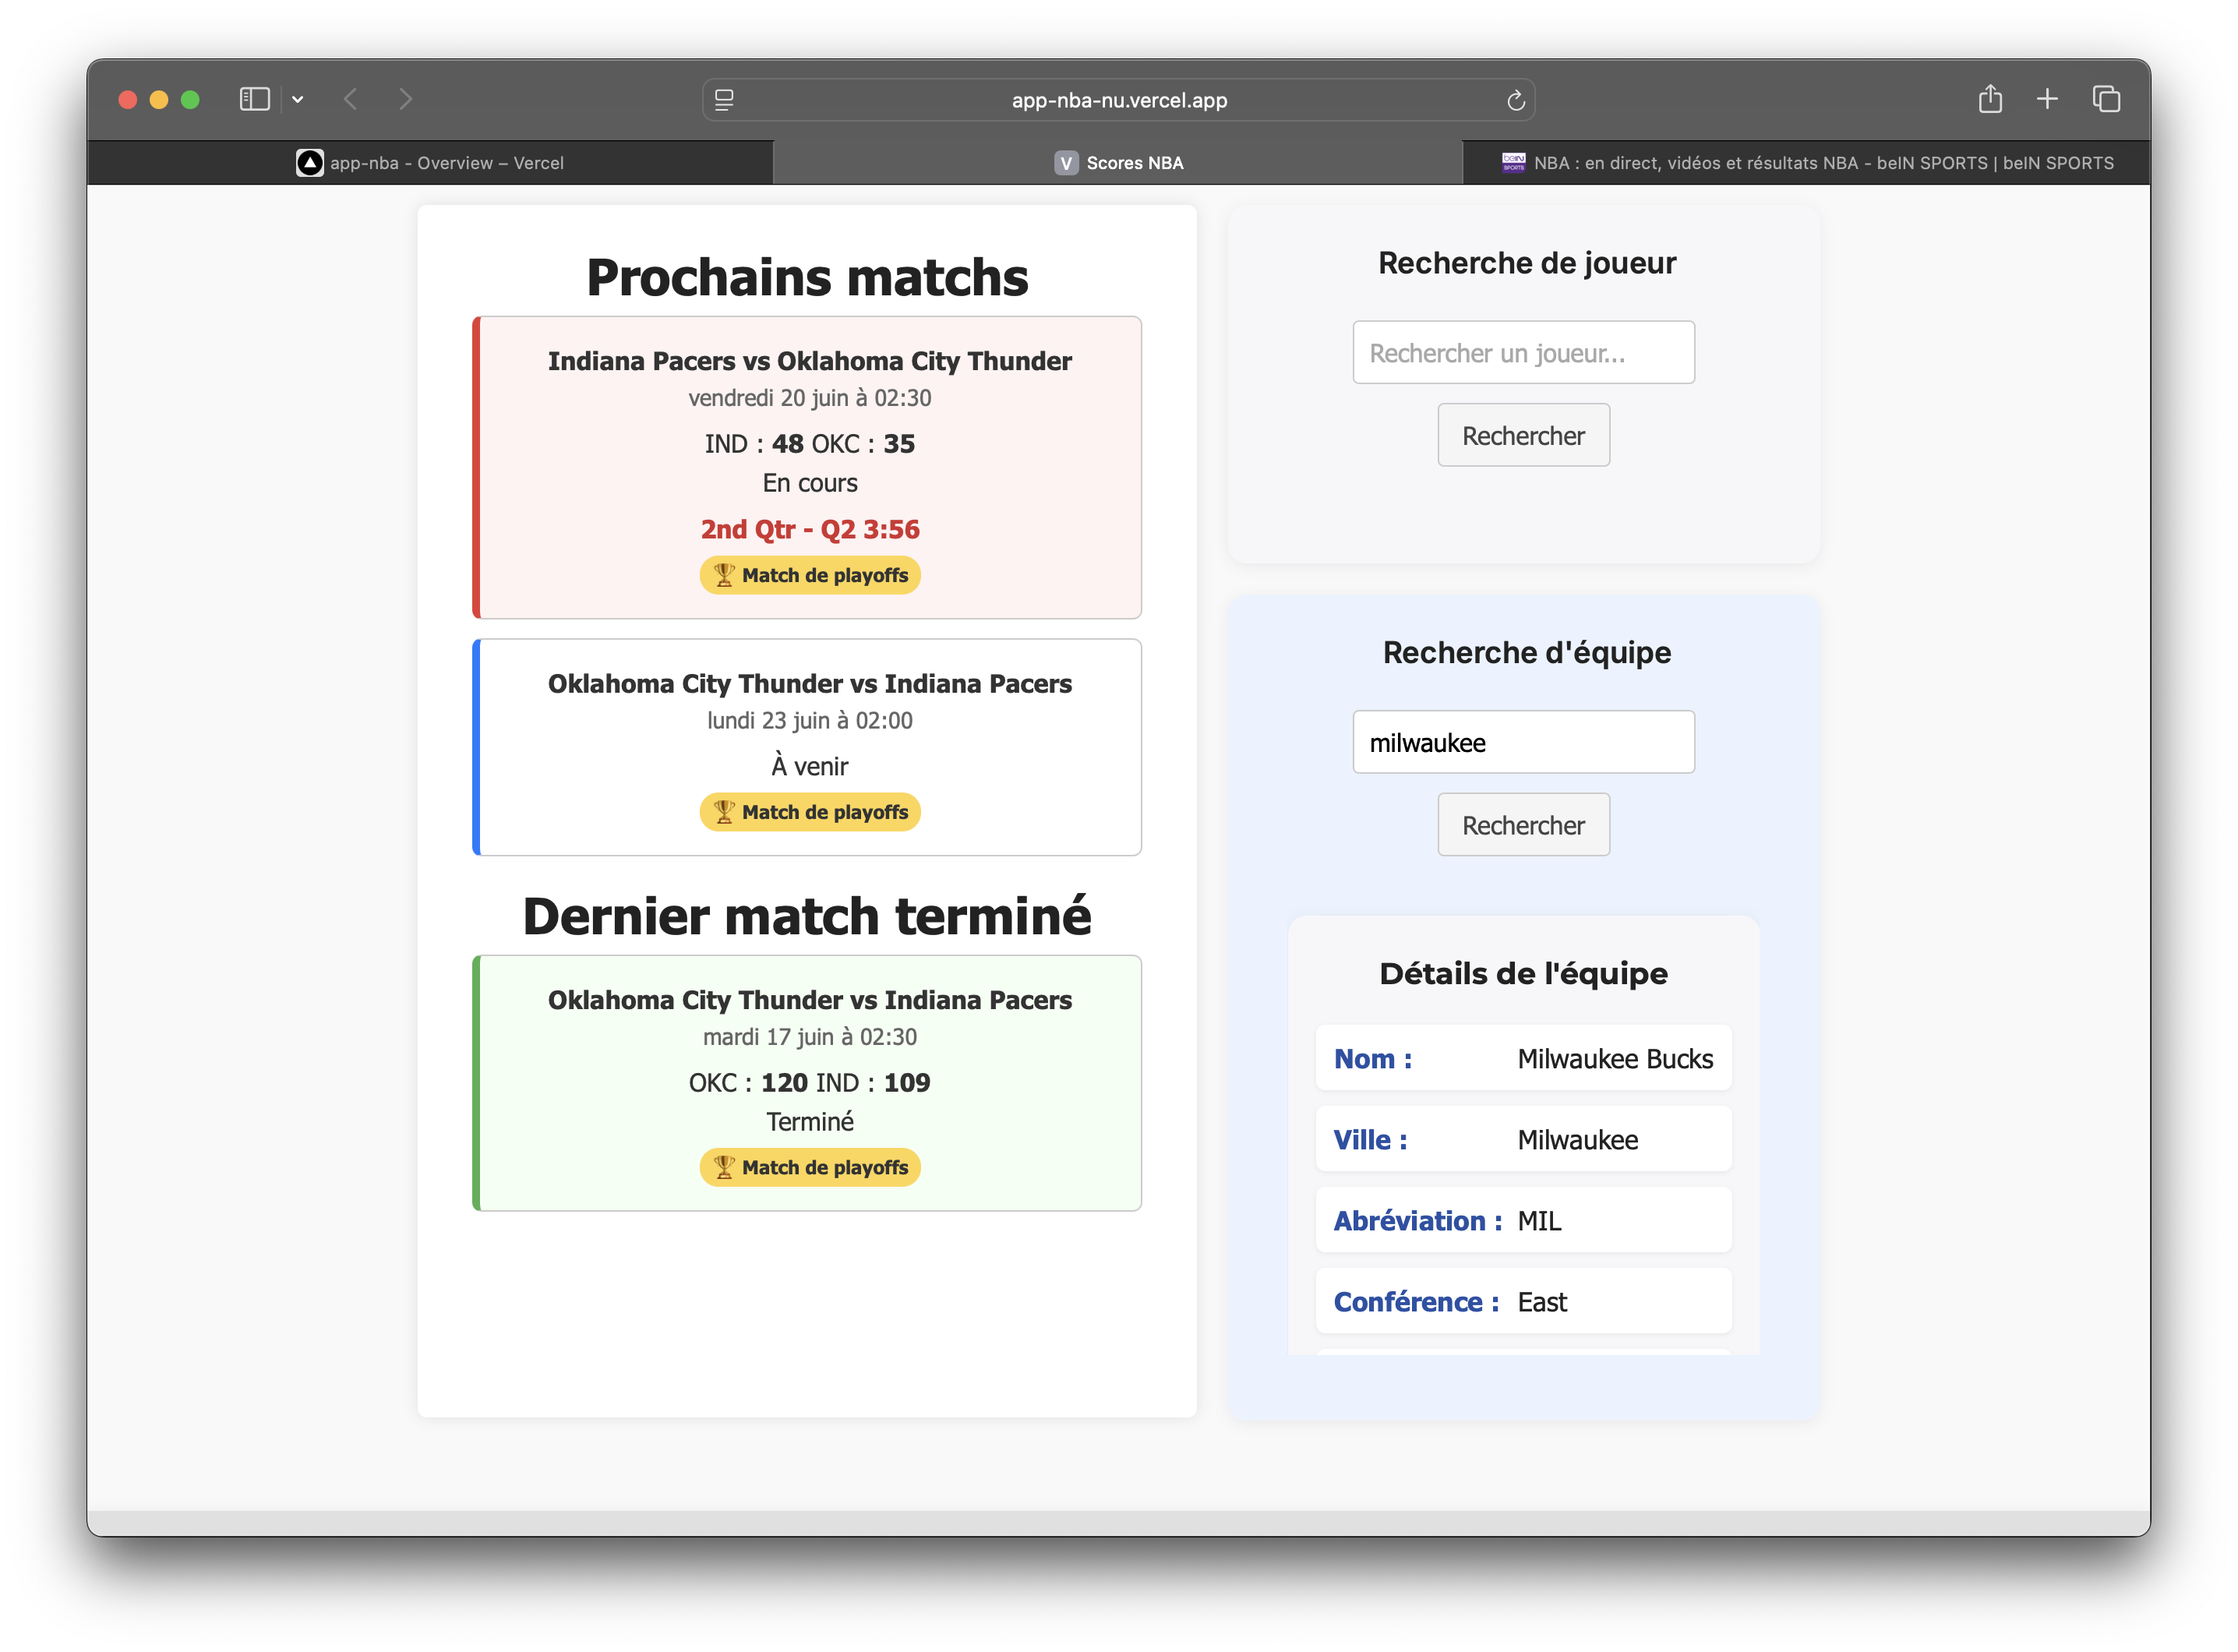The width and height of the screenshot is (2238, 1652).
Task: Click the 'Recherche d'équipe' heading
Action: pos(1527,652)
